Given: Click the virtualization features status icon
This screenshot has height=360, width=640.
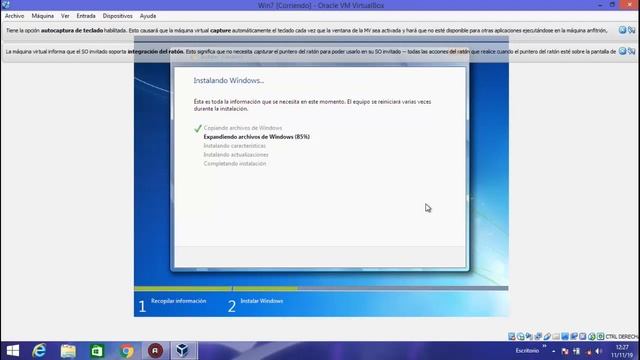Looking at the screenshot, I should click(x=582, y=336).
